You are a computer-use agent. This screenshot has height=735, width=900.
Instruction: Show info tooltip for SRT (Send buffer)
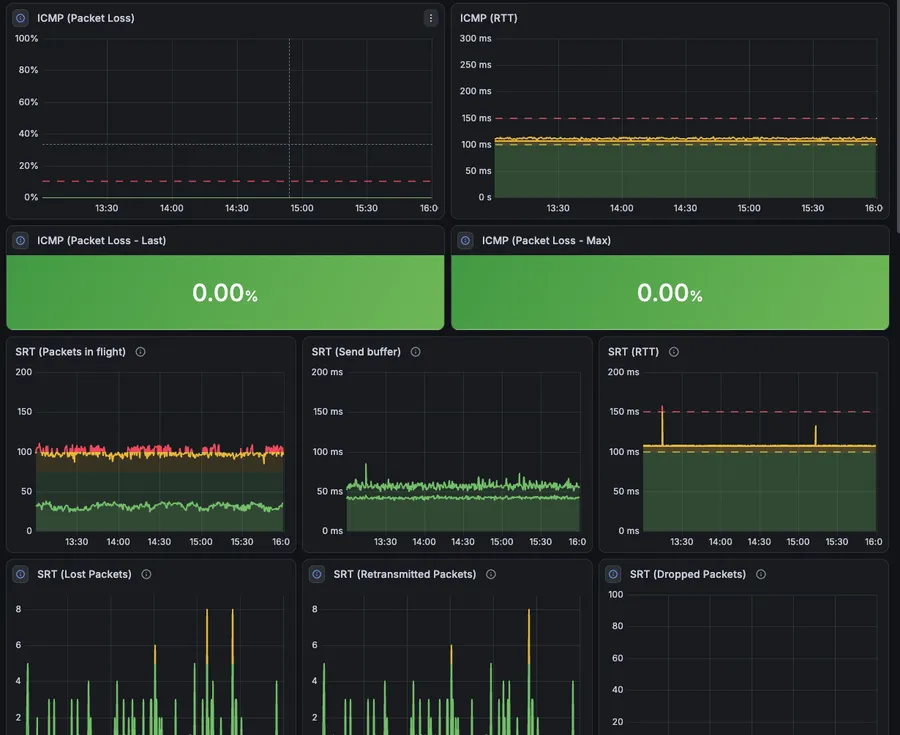coord(416,352)
